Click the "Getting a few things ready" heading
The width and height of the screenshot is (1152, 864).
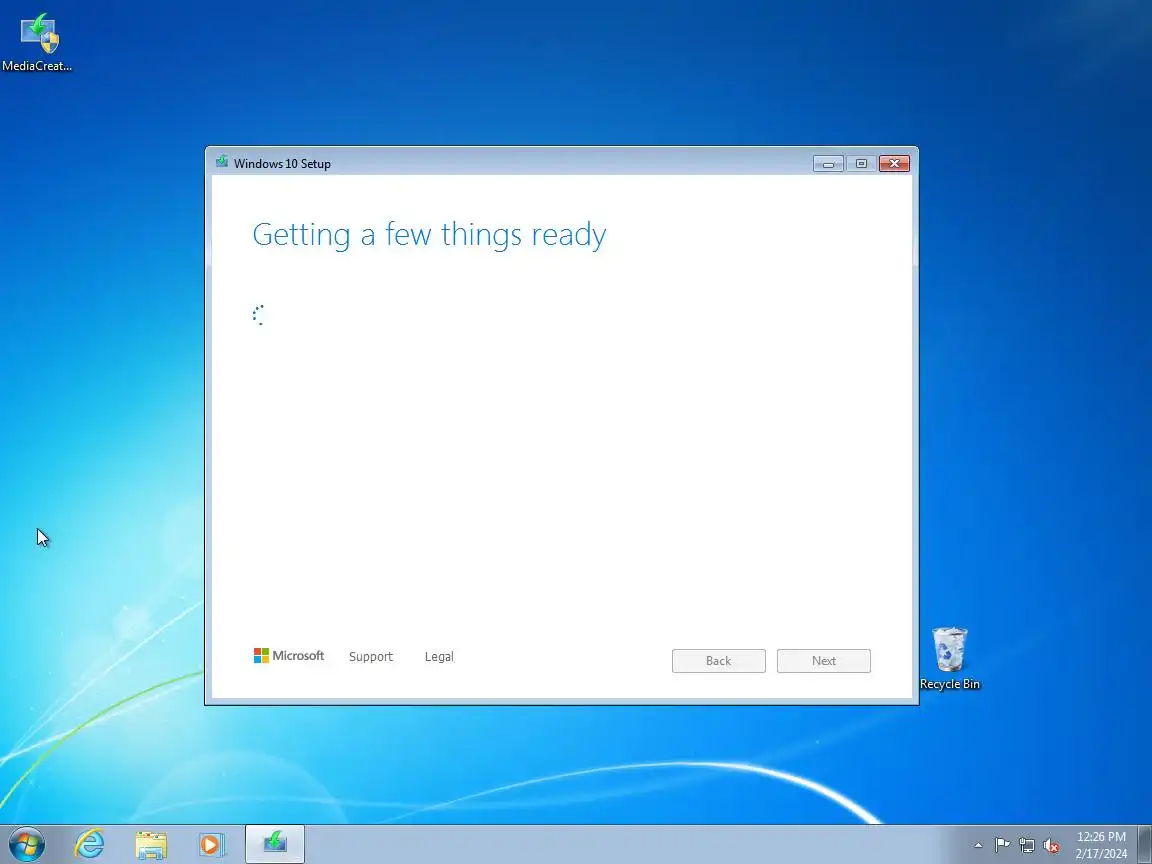click(429, 235)
